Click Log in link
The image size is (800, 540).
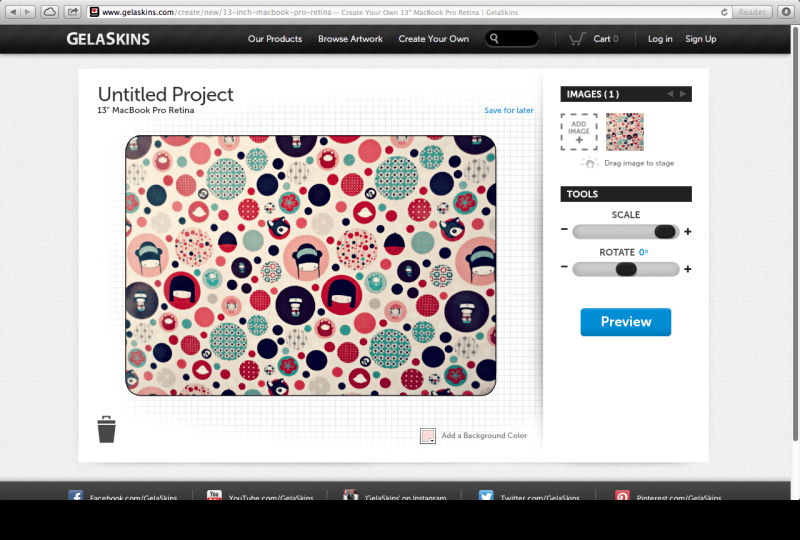coord(660,39)
